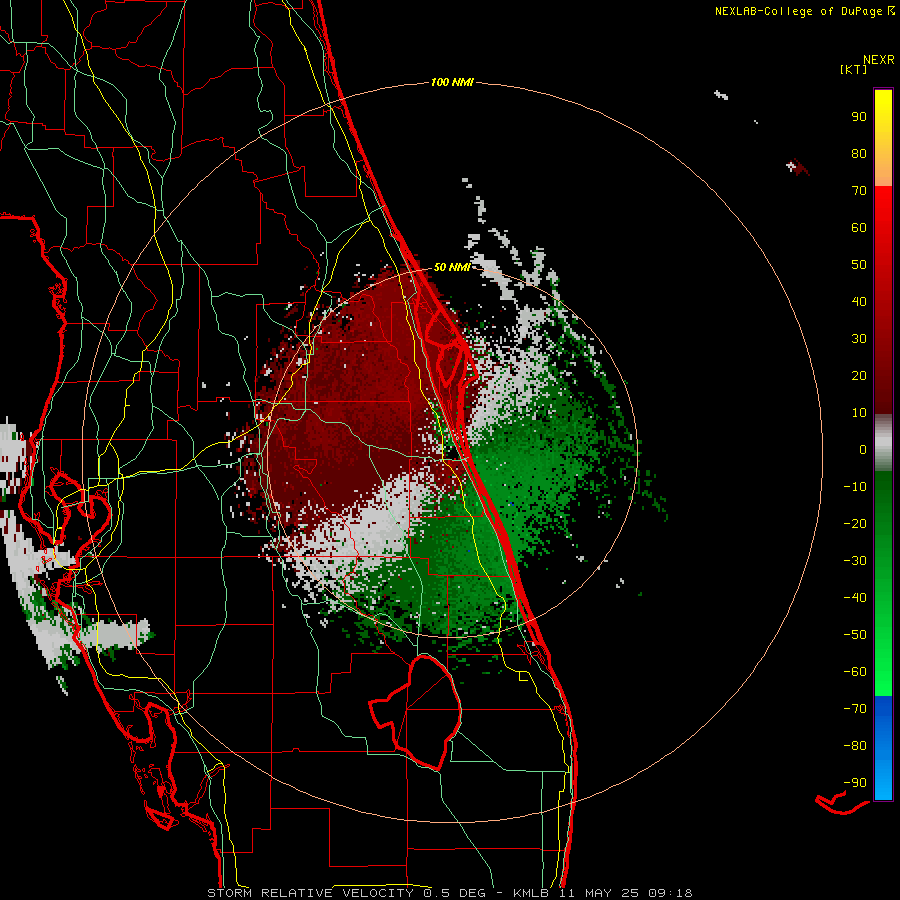
Task: Click the 90 value on the velocity scale
Action: coord(859,117)
